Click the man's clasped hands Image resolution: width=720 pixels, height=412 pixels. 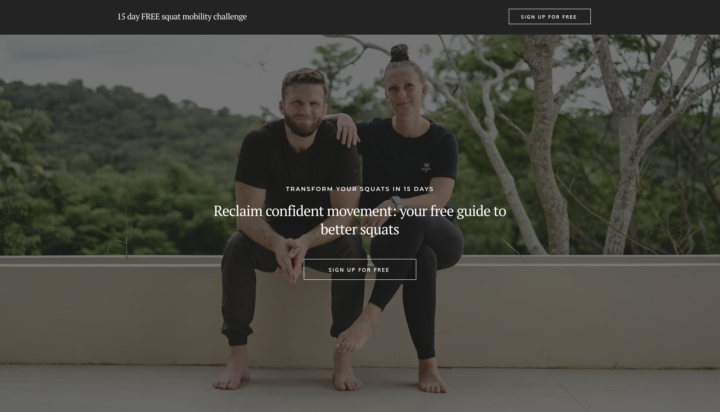tap(290, 262)
